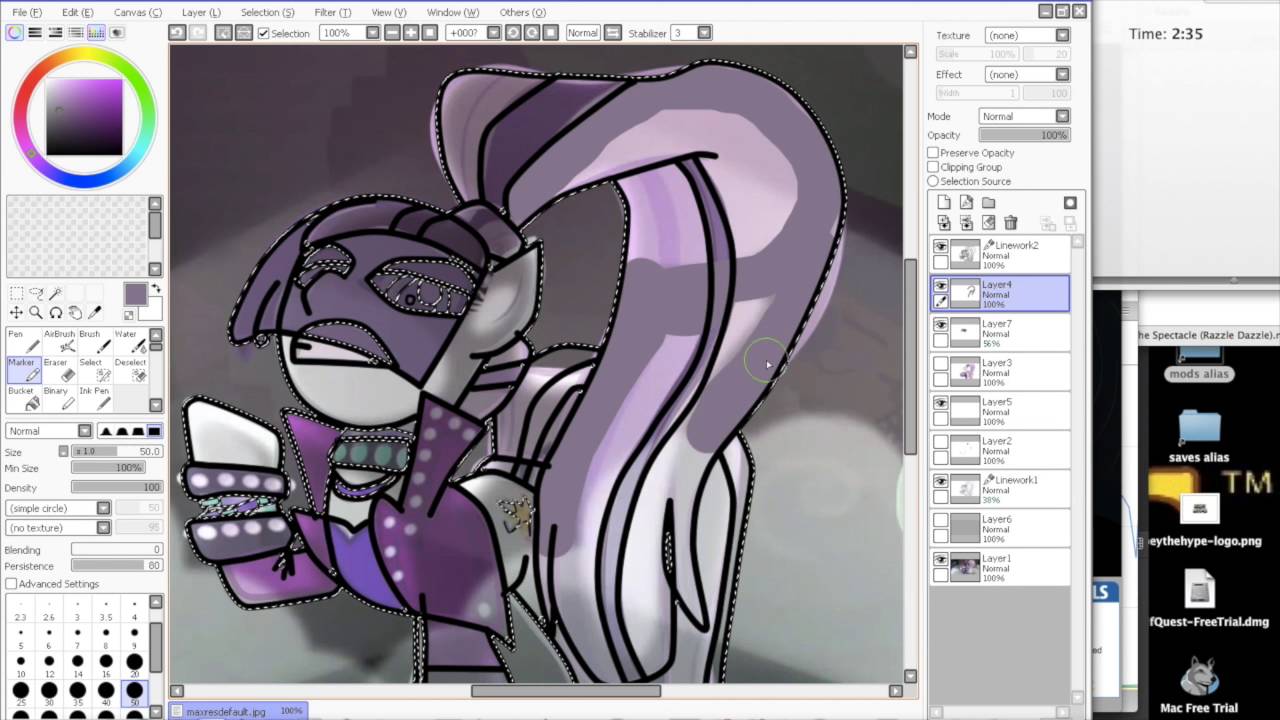Toggle the Selection checkbox in toolbar
The width and height of the screenshot is (1280, 720).
coord(264,33)
